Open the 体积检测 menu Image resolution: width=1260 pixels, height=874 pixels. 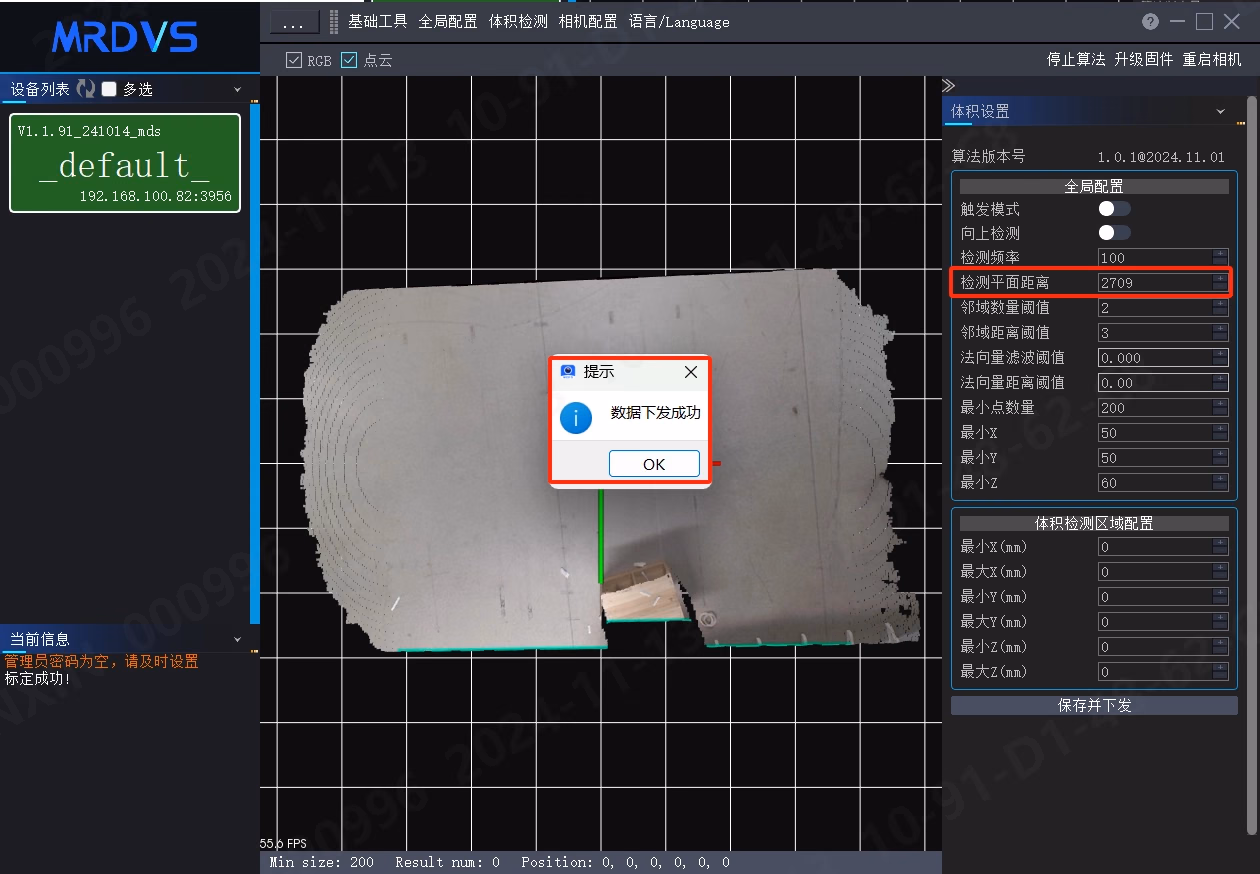(518, 21)
